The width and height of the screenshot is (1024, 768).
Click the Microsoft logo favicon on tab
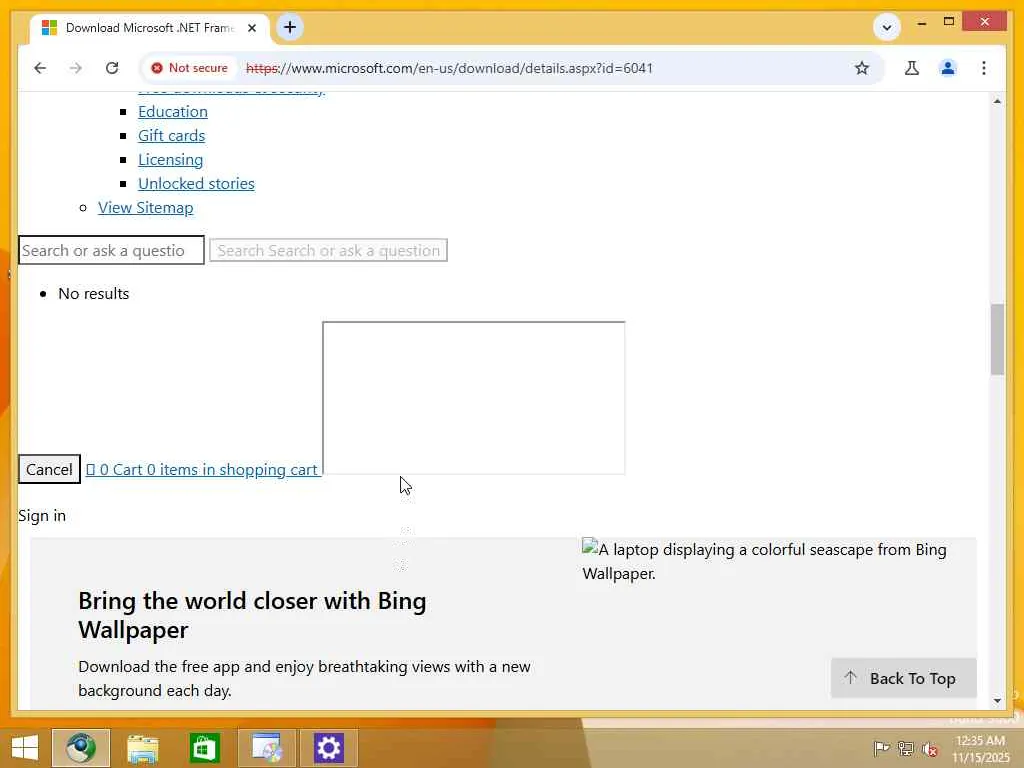49,28
